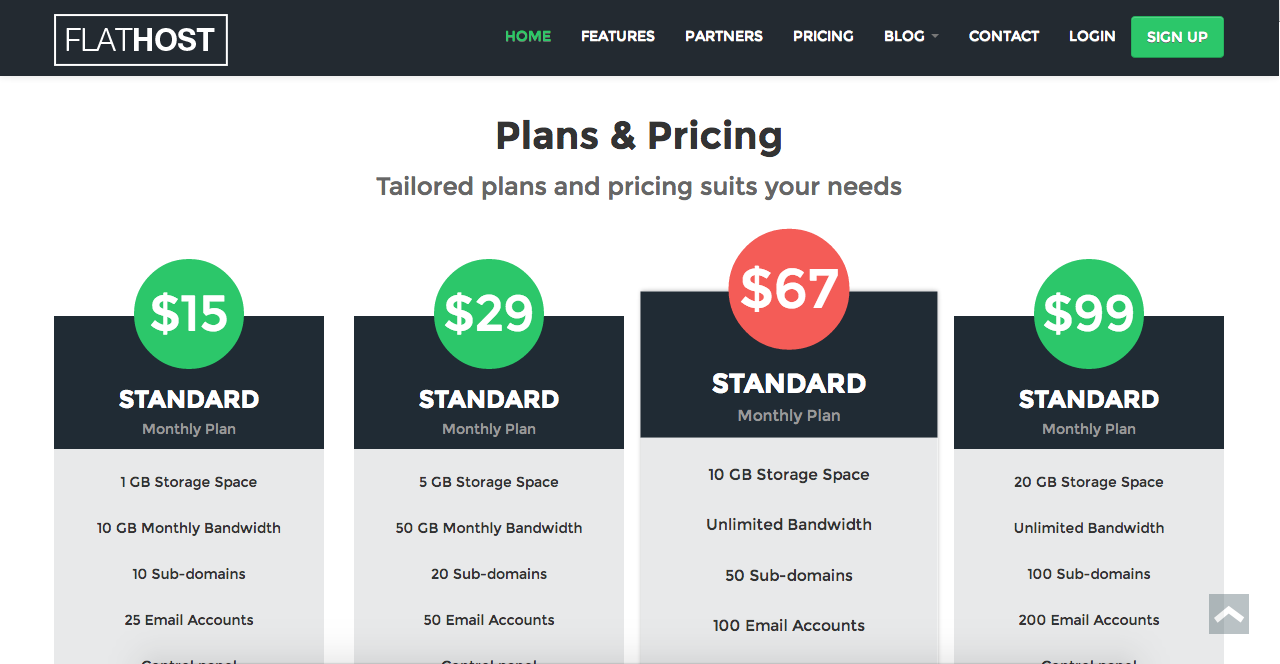1280x664 pixels.
Task: Click the $29 green price circle
Action: coord(489,313)
